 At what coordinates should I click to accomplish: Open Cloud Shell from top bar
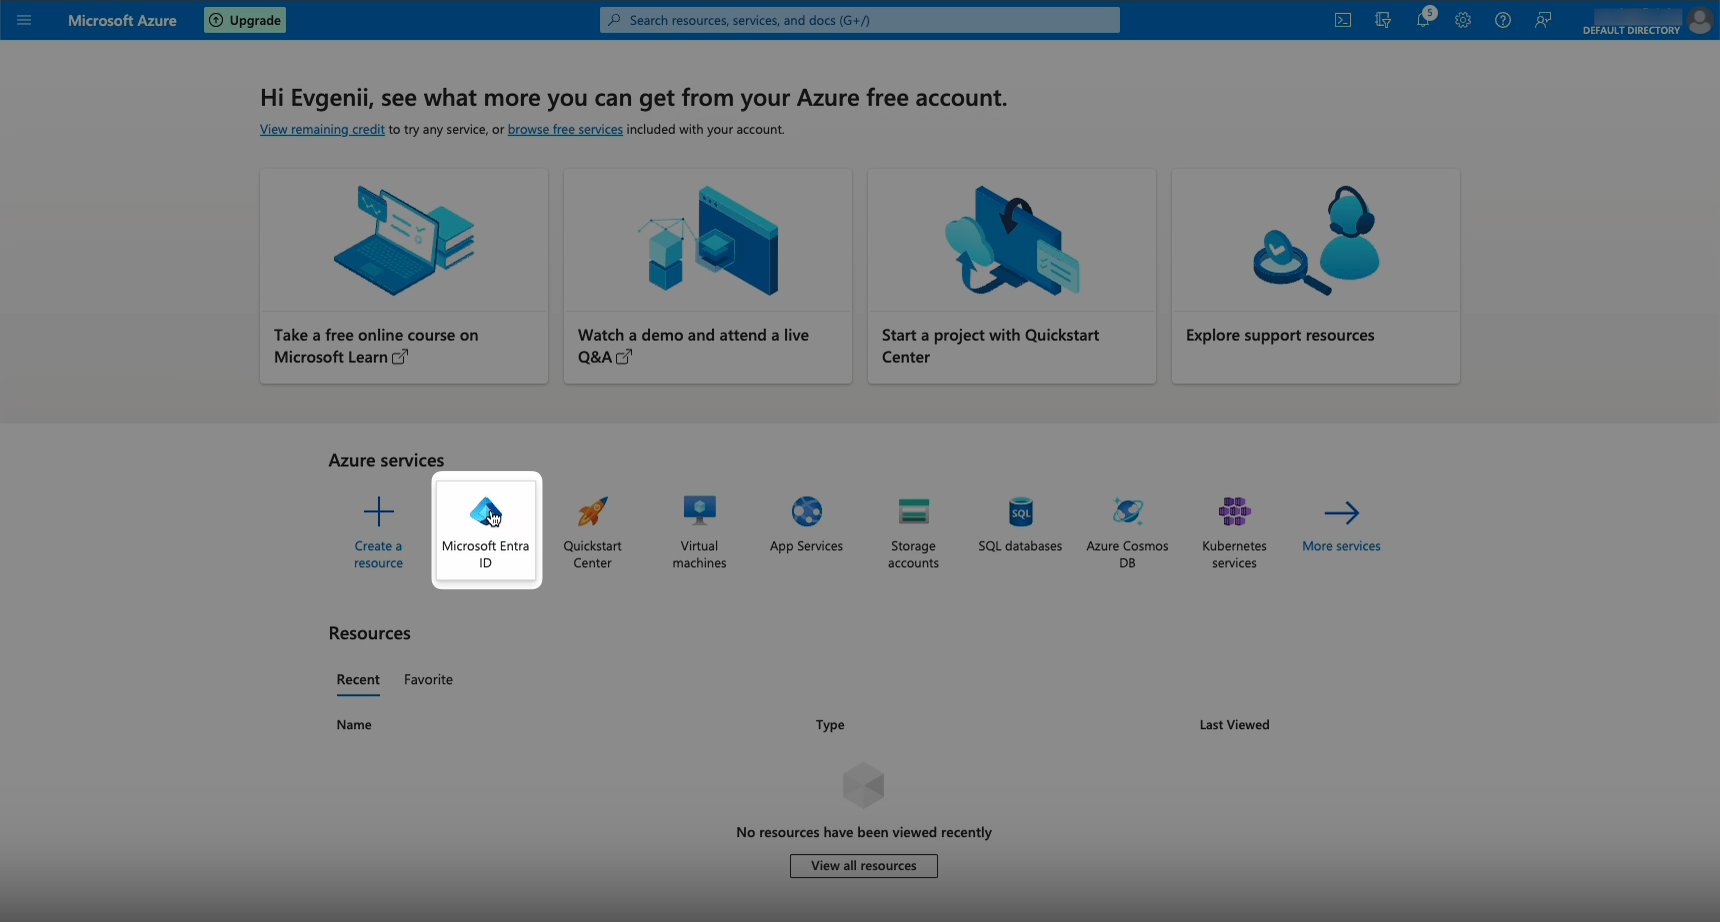(x=1343, y=20)
